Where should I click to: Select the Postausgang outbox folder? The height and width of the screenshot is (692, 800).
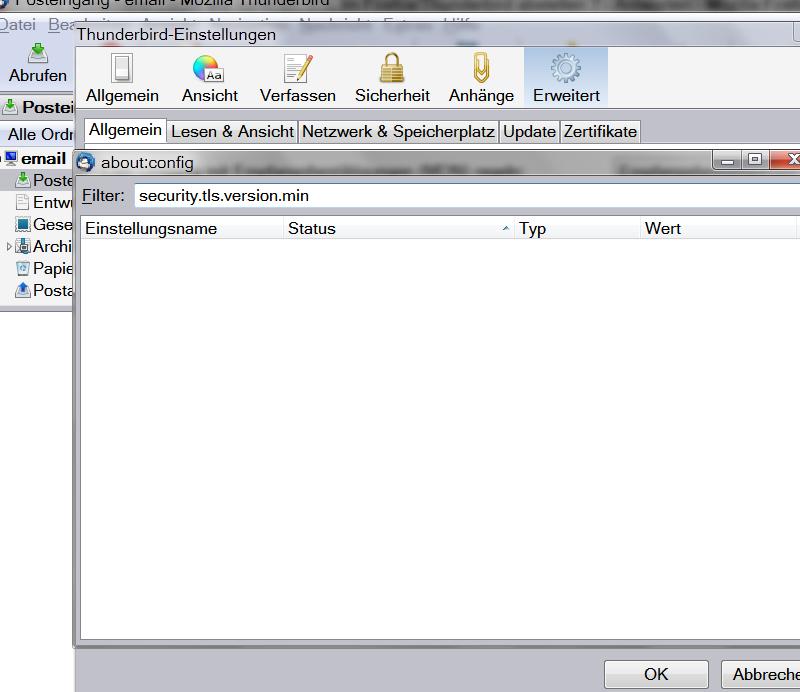[43, 290]
